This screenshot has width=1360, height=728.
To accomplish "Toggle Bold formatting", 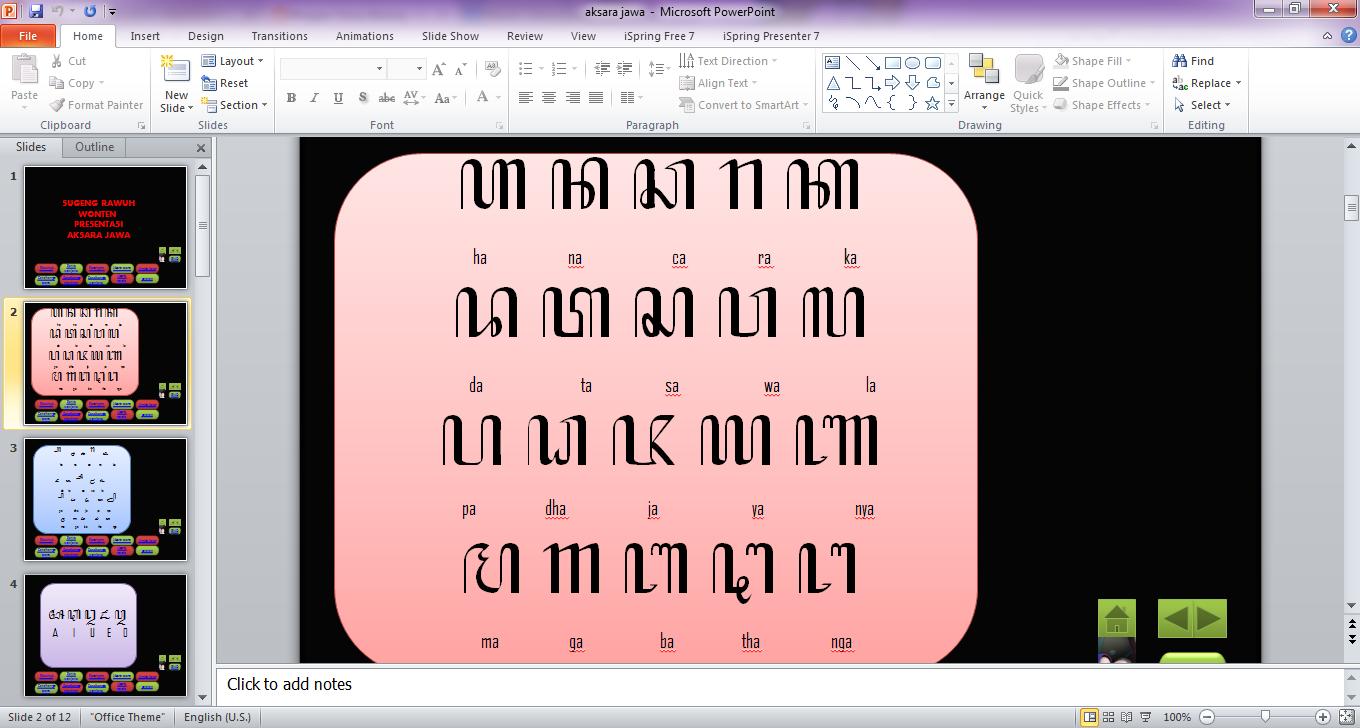I will pyautogui.click(x=291, y=98).
